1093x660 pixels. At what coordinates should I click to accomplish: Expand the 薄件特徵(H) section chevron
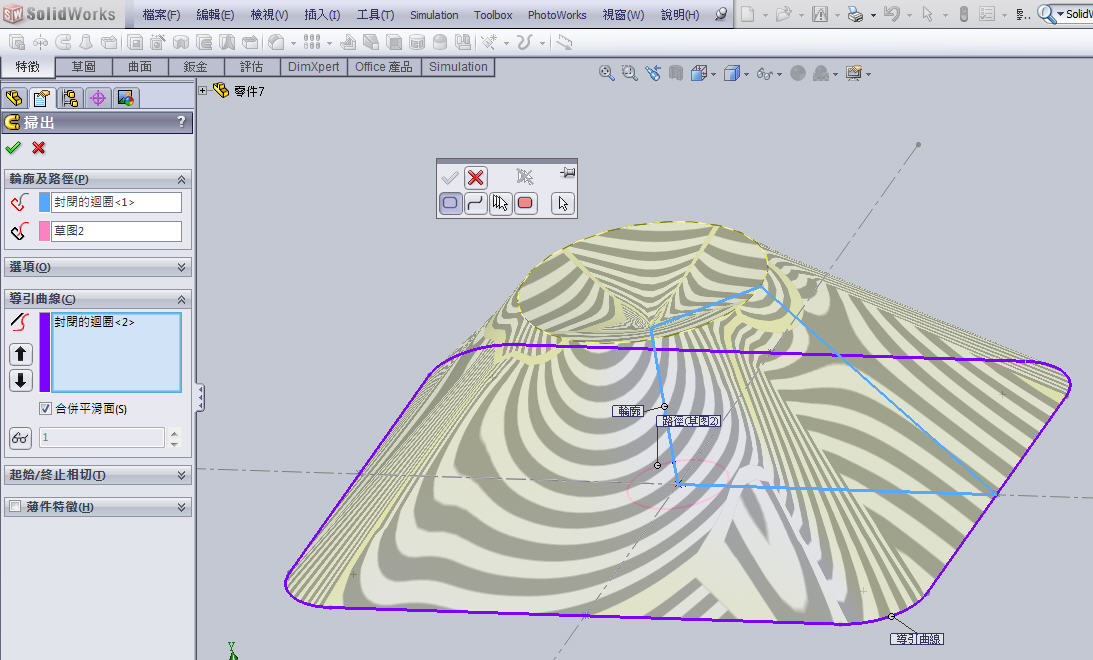pos(181,507)
